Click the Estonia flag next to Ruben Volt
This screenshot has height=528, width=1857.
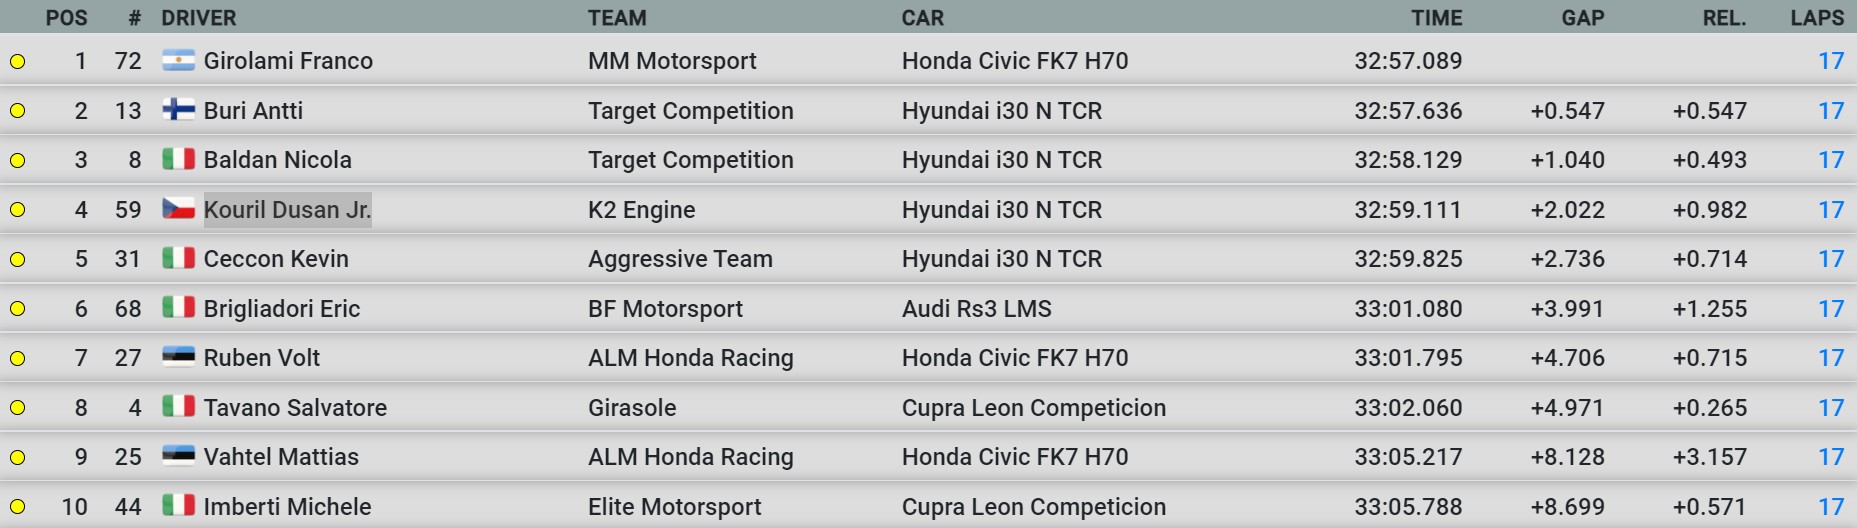point(178,357)
